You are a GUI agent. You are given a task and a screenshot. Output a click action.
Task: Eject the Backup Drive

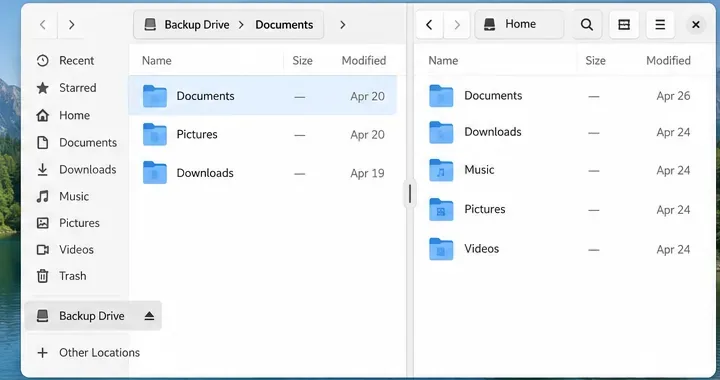pos(149,316)
